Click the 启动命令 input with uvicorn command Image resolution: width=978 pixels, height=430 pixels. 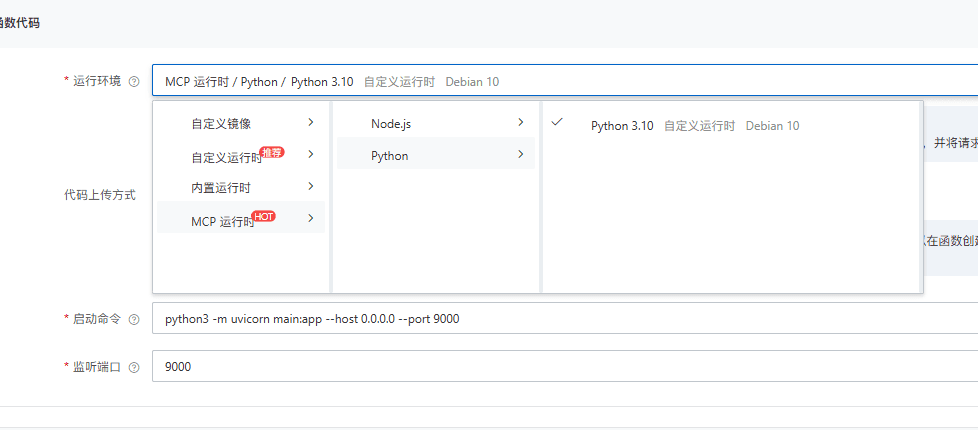pos(565,319)
